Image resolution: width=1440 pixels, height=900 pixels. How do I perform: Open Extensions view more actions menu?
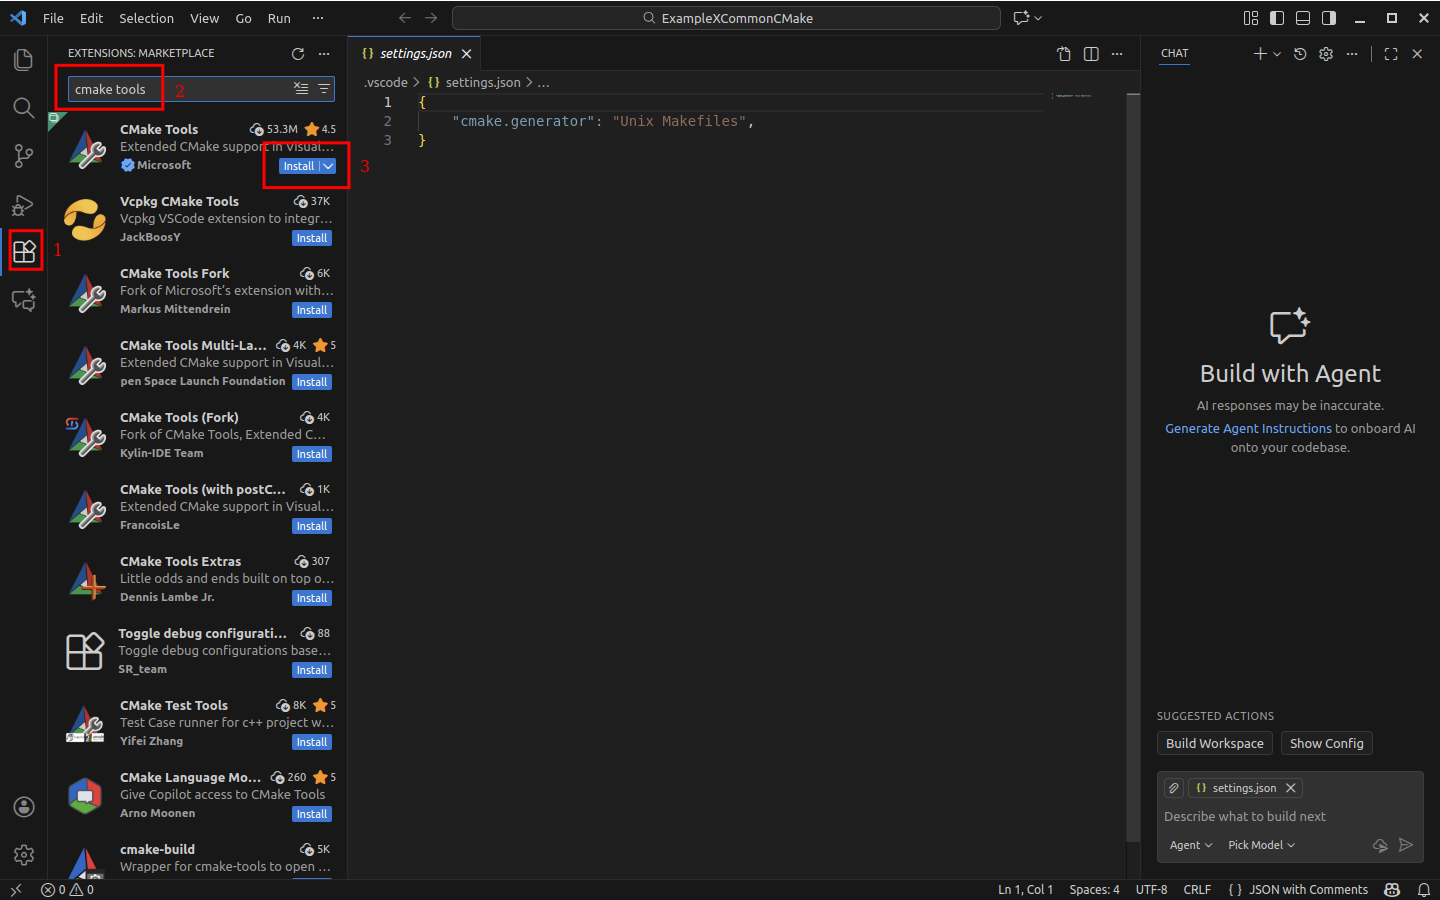click(x=324, y=54)
